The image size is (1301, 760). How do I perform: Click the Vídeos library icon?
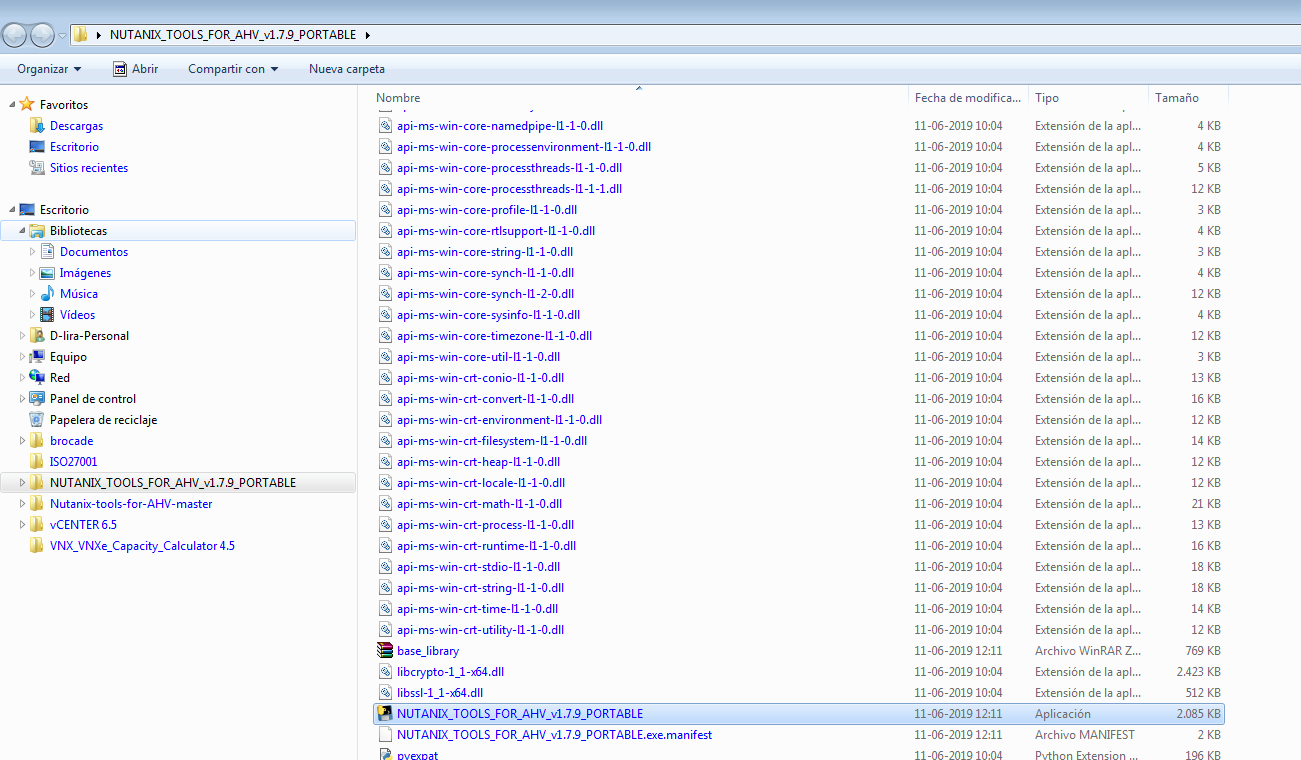click(47, 315)
